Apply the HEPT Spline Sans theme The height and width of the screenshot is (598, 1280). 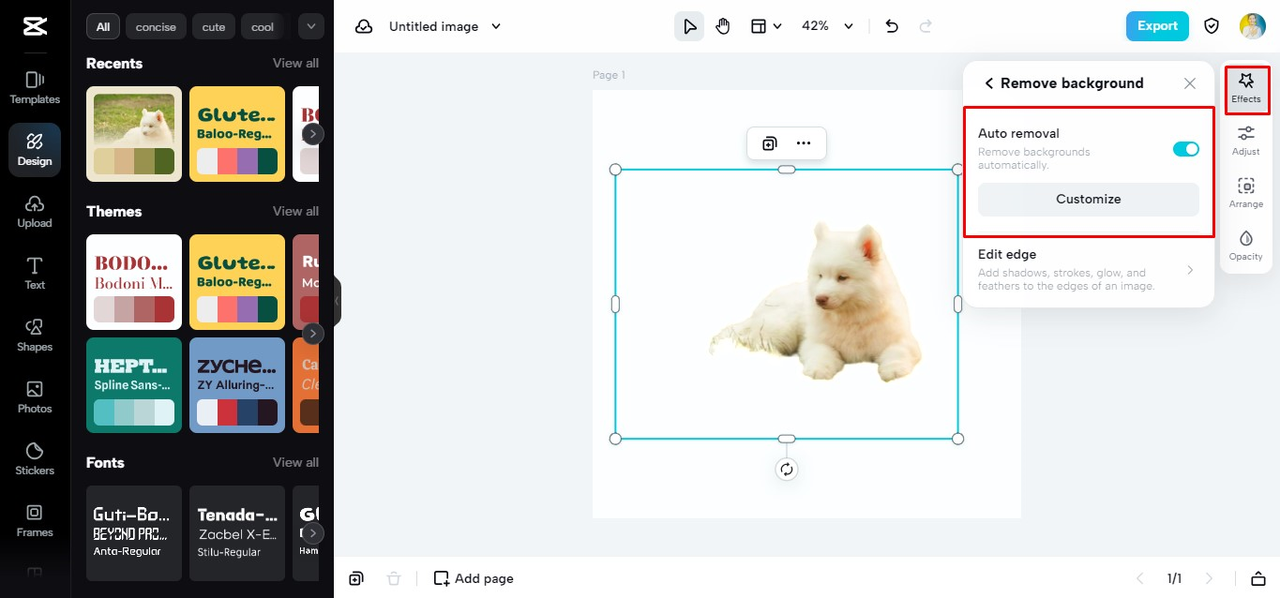(134, 385)
